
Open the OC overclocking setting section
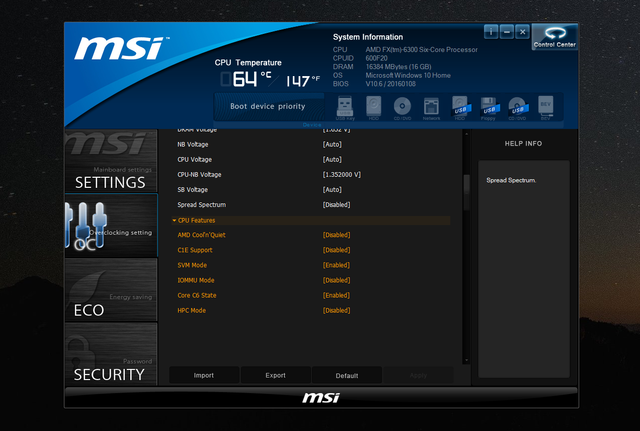111,225
